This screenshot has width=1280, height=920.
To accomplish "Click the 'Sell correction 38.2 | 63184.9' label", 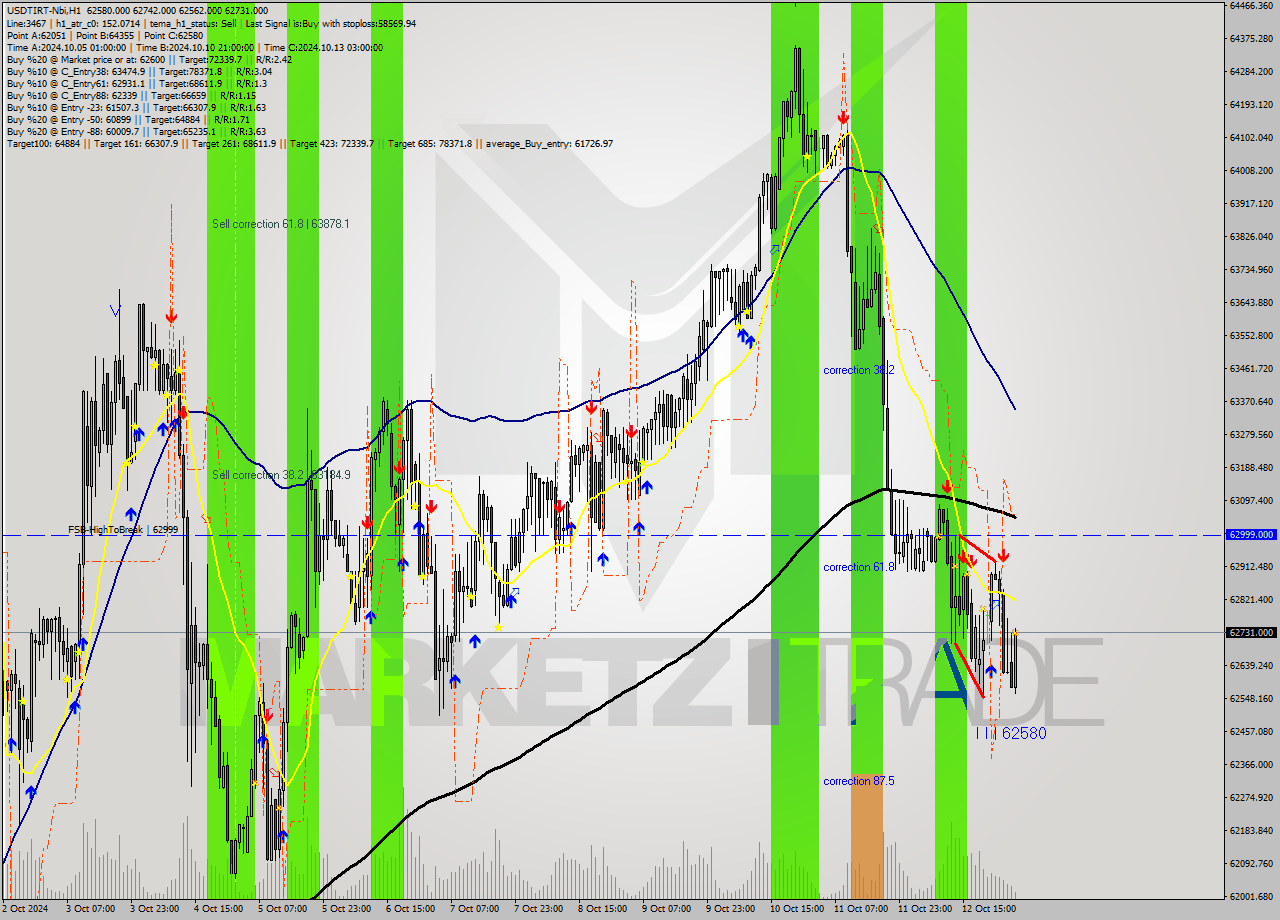I will pos(281,475).
